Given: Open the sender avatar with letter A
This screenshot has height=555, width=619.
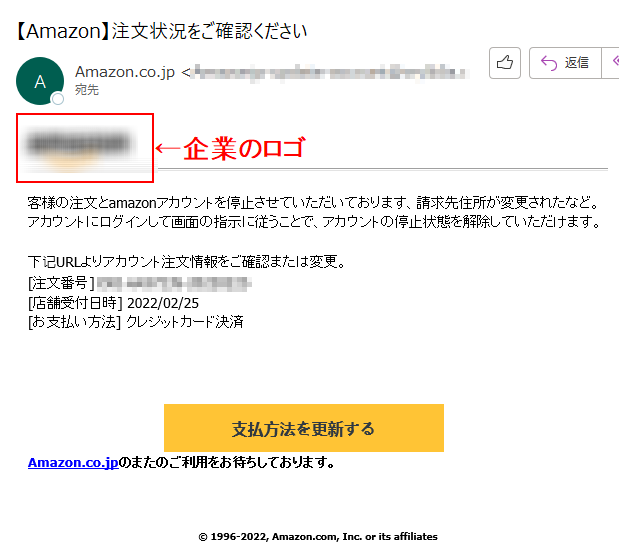Looking at the screenshot, I should pos(40,81).
